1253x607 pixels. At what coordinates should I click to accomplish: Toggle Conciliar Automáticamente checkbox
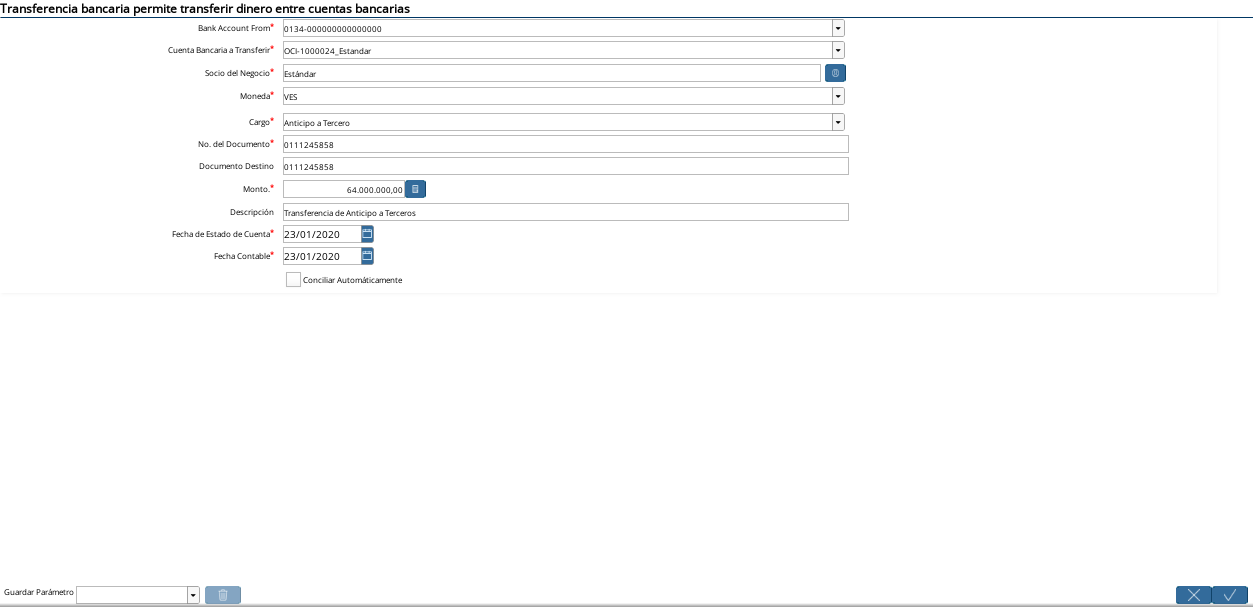(x=293, y=280)
